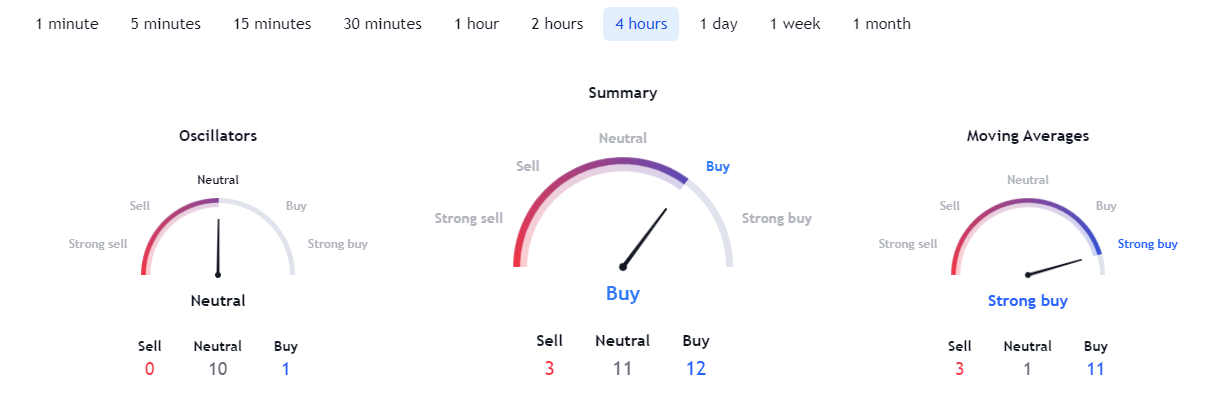
Task: Click the blue Strong buy result label
Action: click(1027, 301)
